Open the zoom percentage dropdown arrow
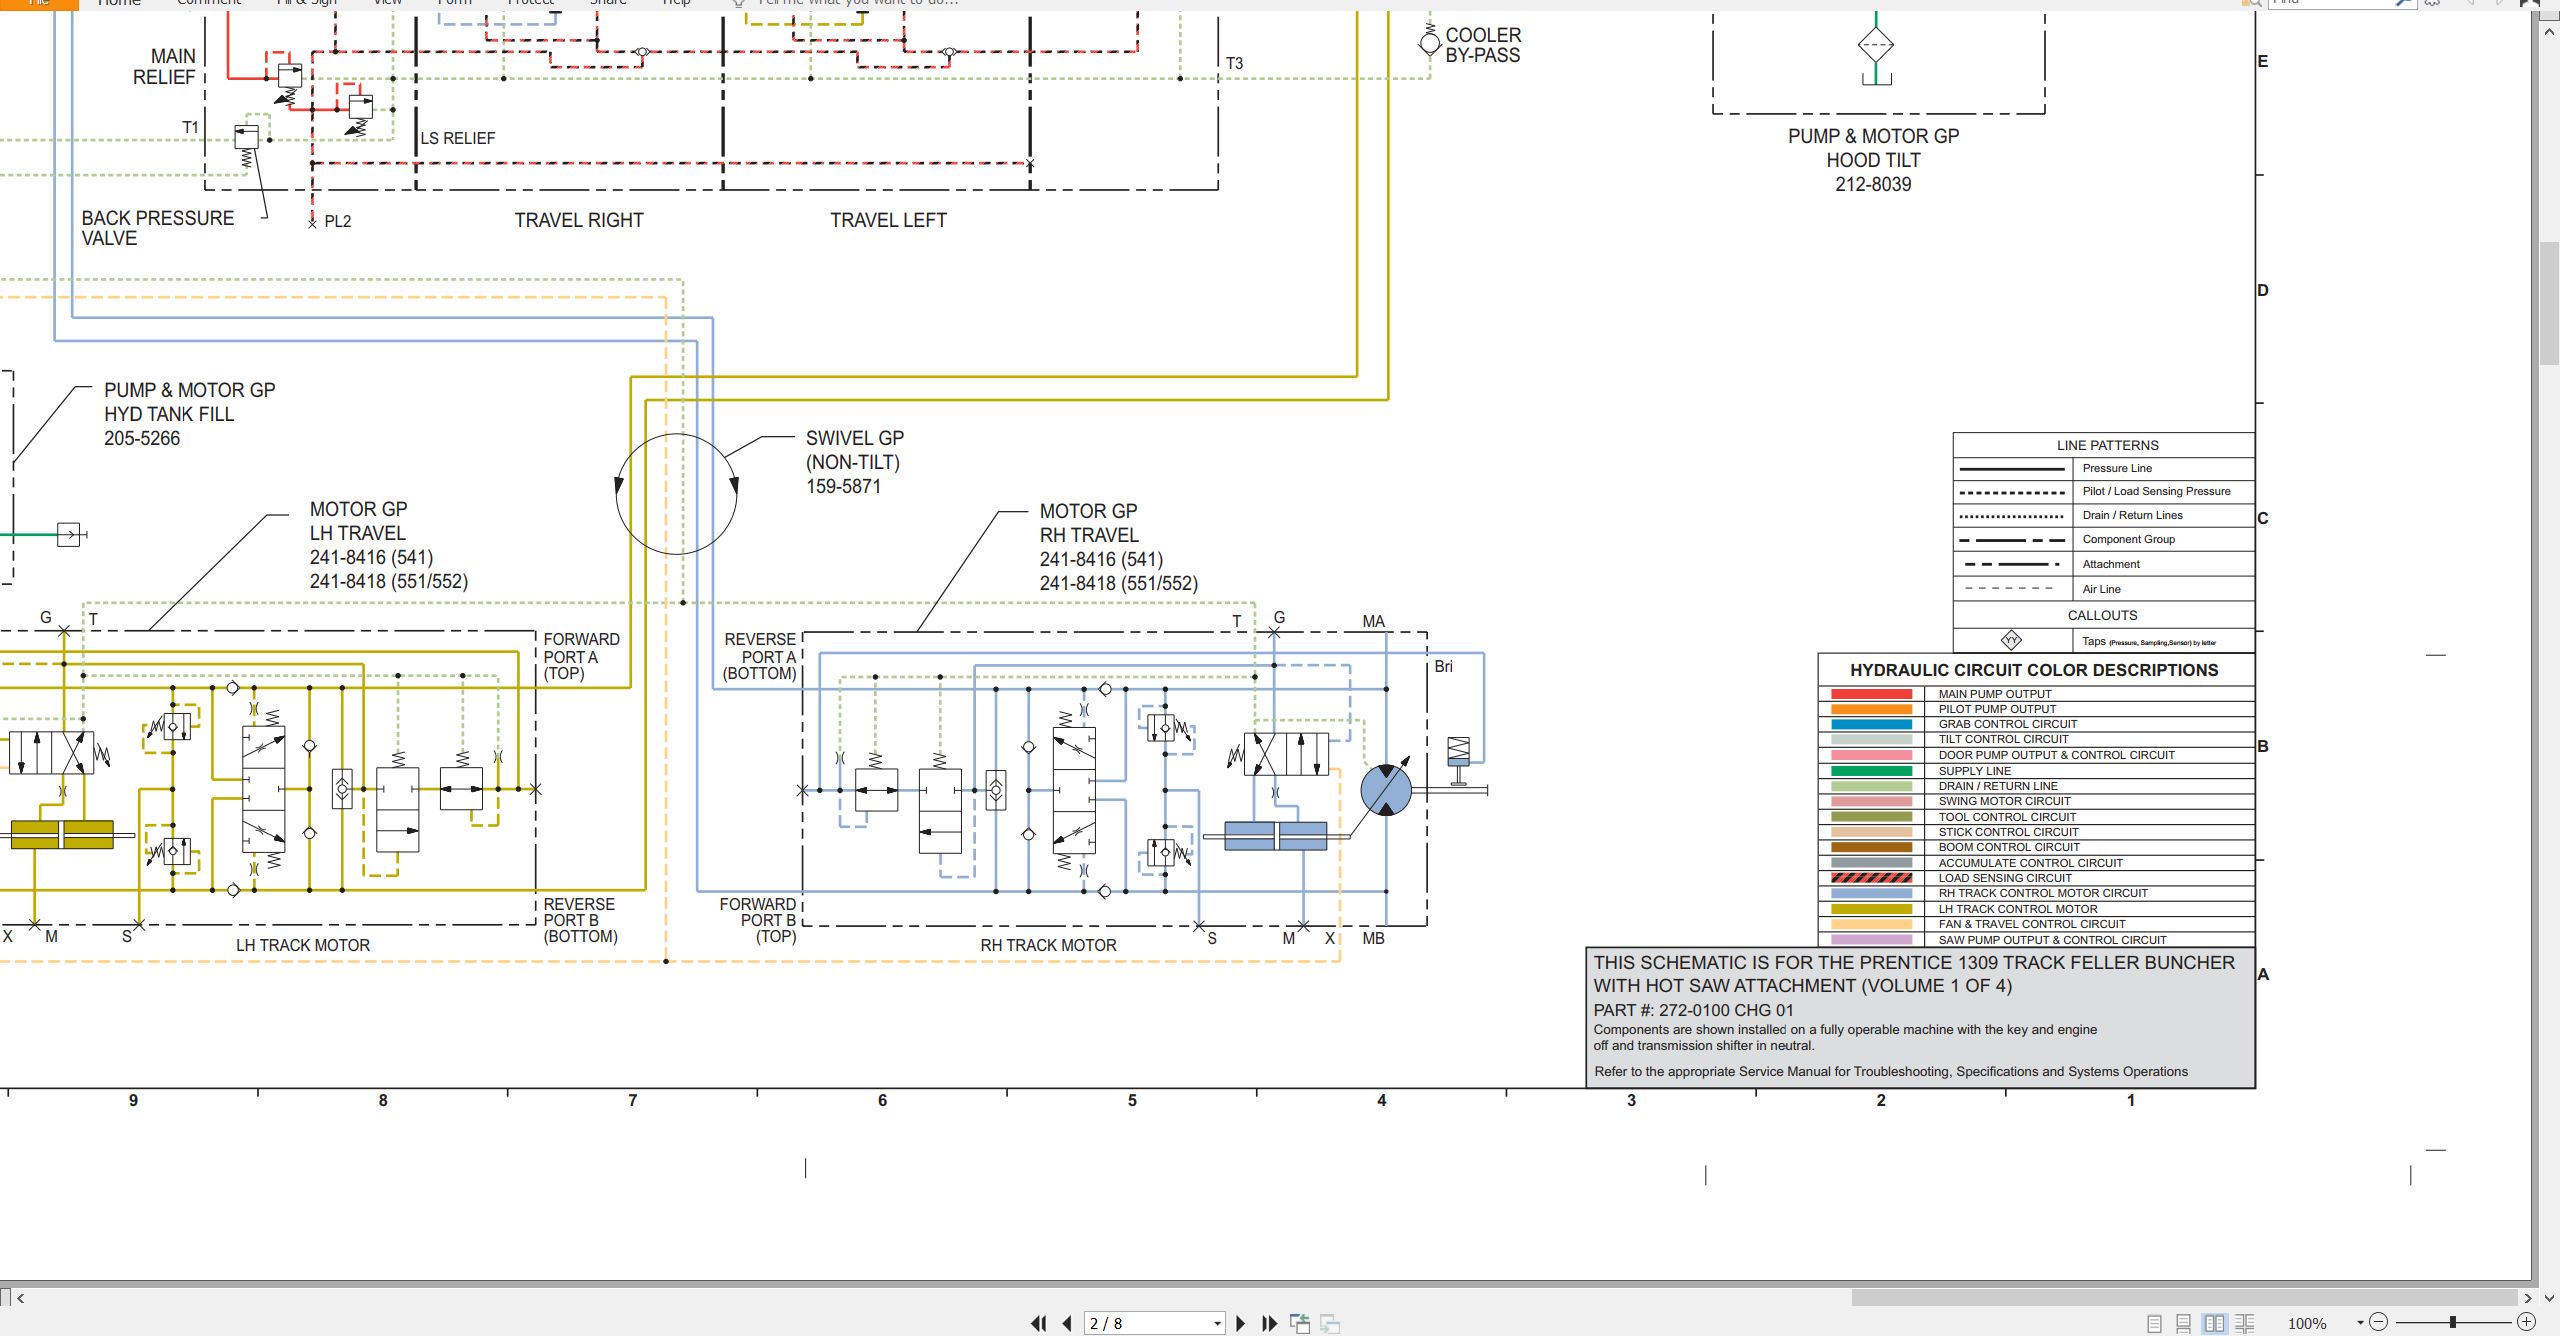This screenshot has width=2560, height=1336. click(2360, 1323)
